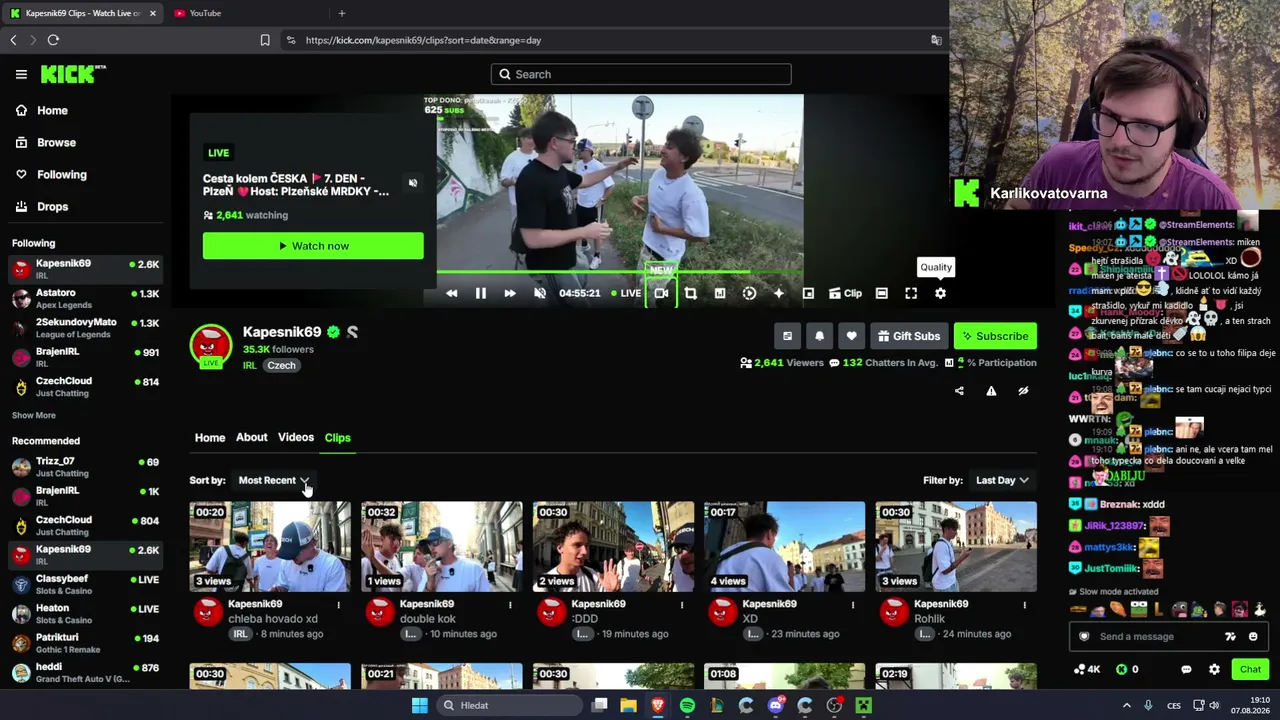1280x720 pixels.
Task: Rewind the live stream player
Action: click(451, 293)
